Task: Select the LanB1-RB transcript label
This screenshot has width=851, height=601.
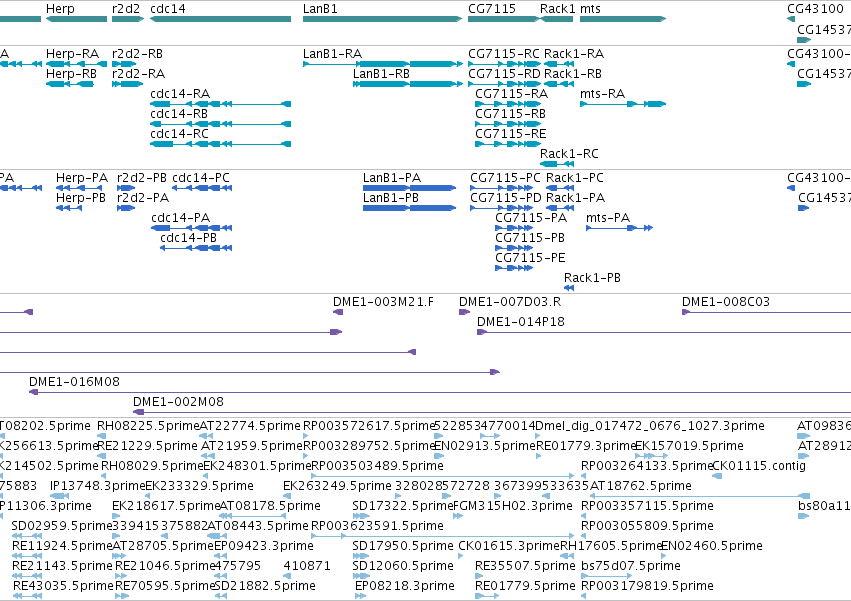Action: 382,74
